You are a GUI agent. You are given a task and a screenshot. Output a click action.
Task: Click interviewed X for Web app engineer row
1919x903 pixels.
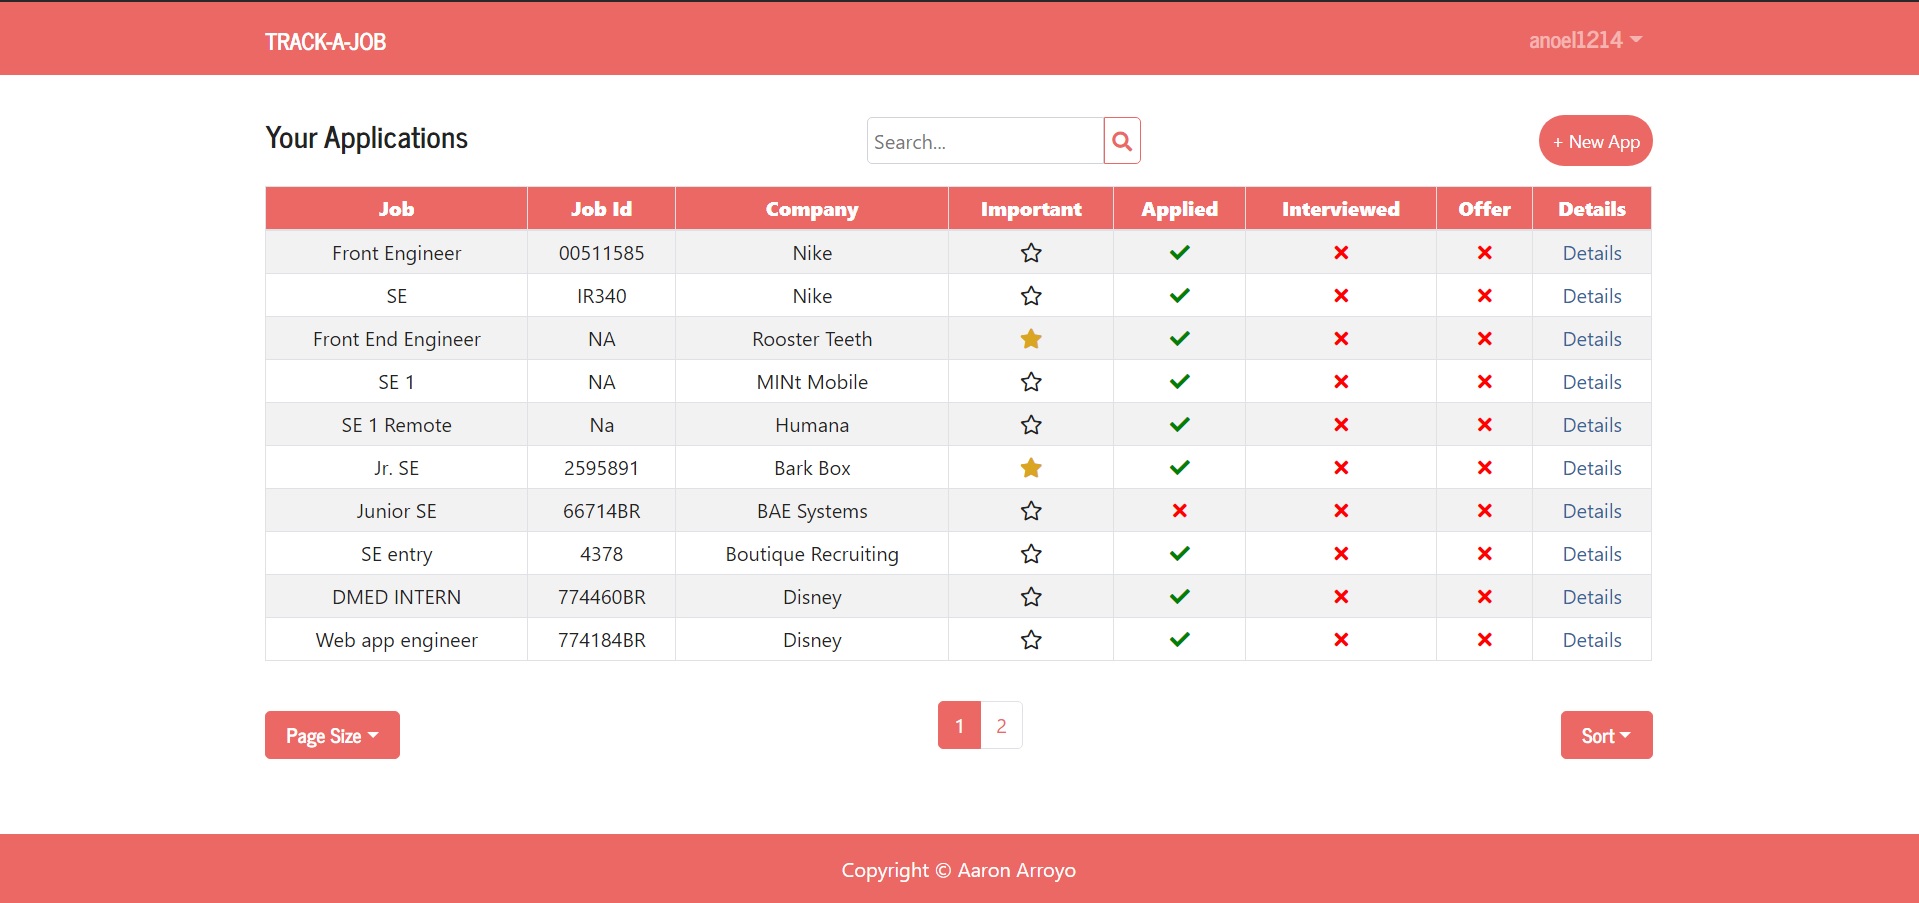click(x=1341, y=640)
